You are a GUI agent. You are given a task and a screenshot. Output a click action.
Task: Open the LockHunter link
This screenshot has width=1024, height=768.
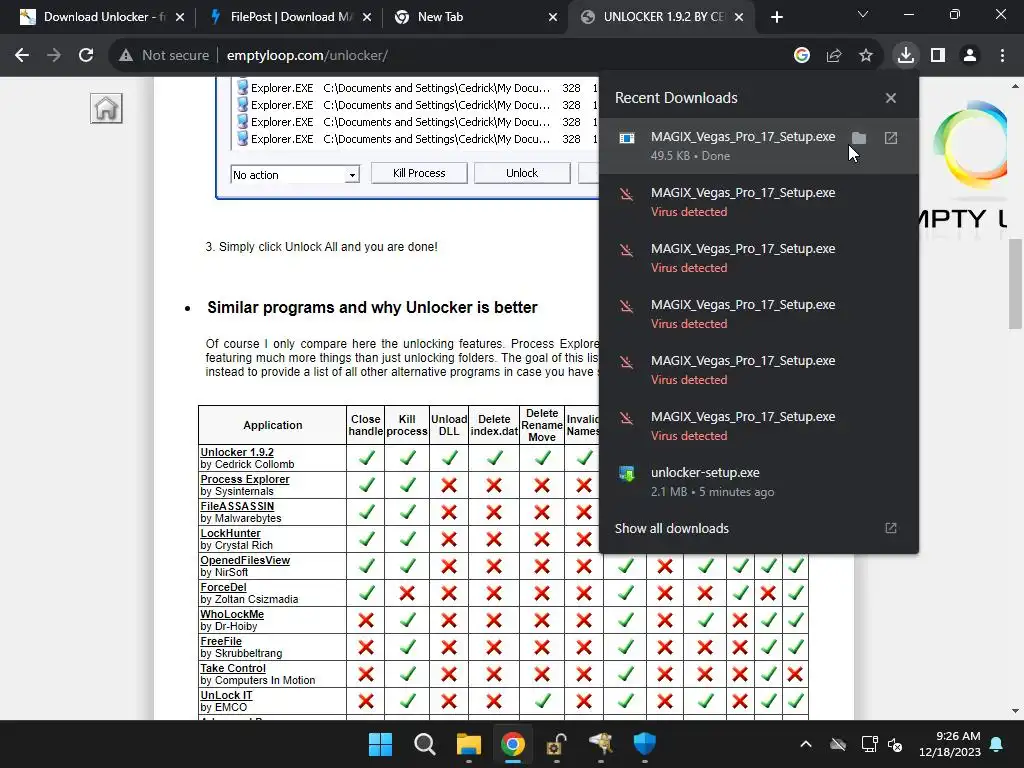[x=231, y=533]
